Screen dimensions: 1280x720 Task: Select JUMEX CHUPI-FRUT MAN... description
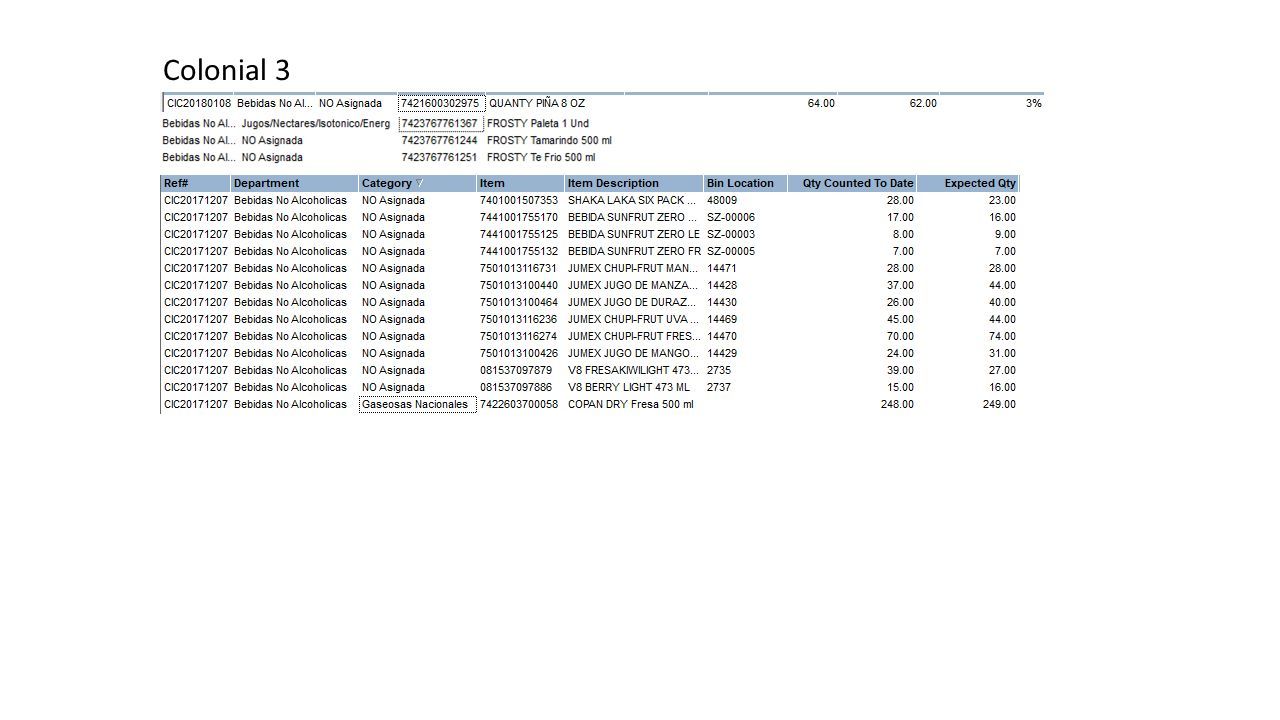633,268
